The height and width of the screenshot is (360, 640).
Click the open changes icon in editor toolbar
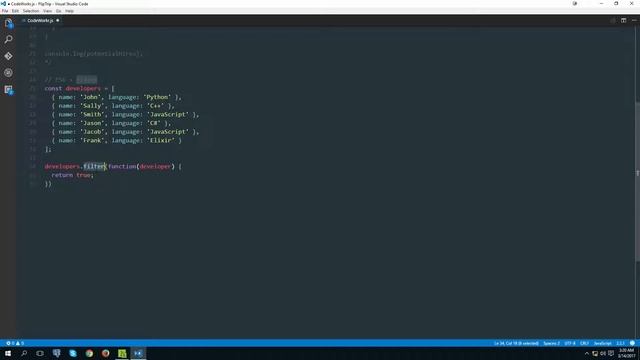click(x=613, y=20)
